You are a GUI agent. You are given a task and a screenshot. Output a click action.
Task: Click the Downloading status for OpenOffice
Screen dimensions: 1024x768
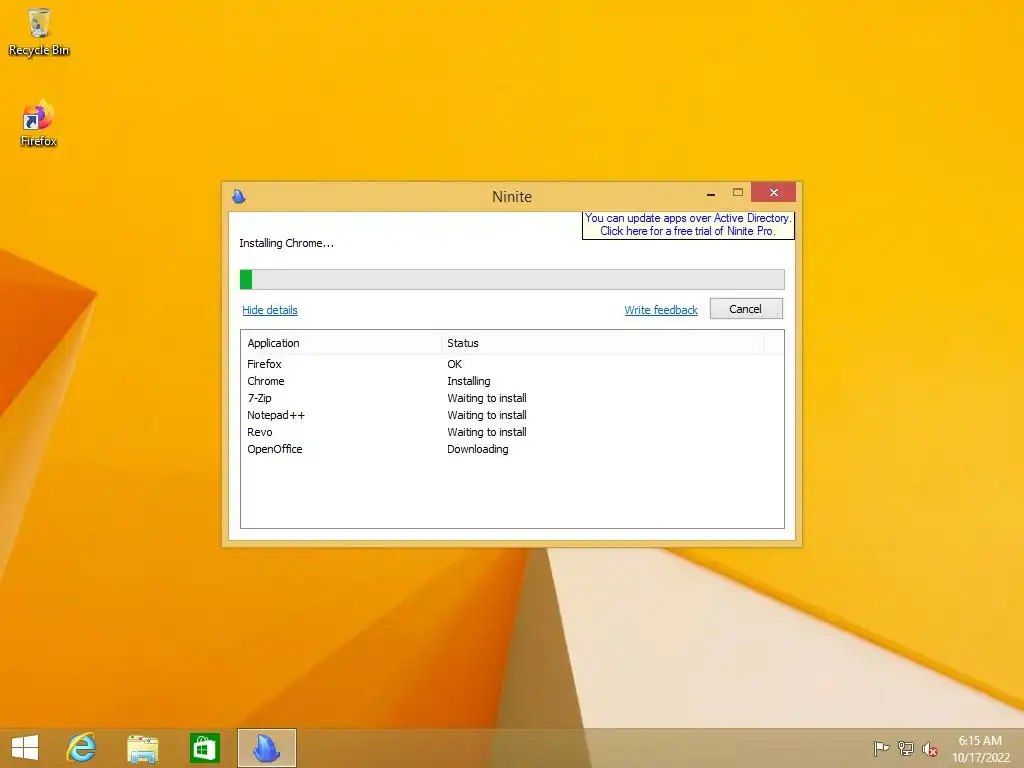(x=477, y=449)
